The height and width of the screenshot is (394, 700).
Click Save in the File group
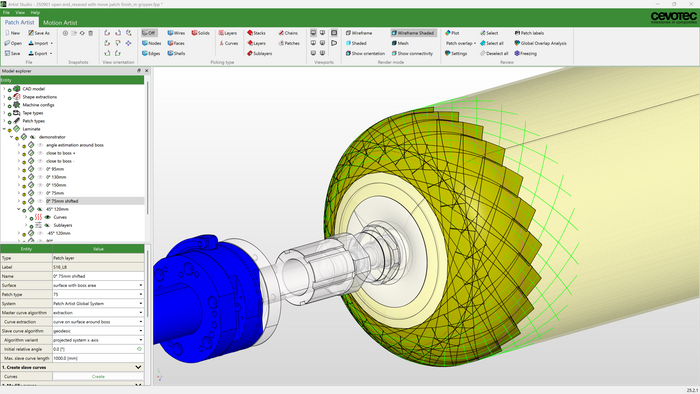12,54
